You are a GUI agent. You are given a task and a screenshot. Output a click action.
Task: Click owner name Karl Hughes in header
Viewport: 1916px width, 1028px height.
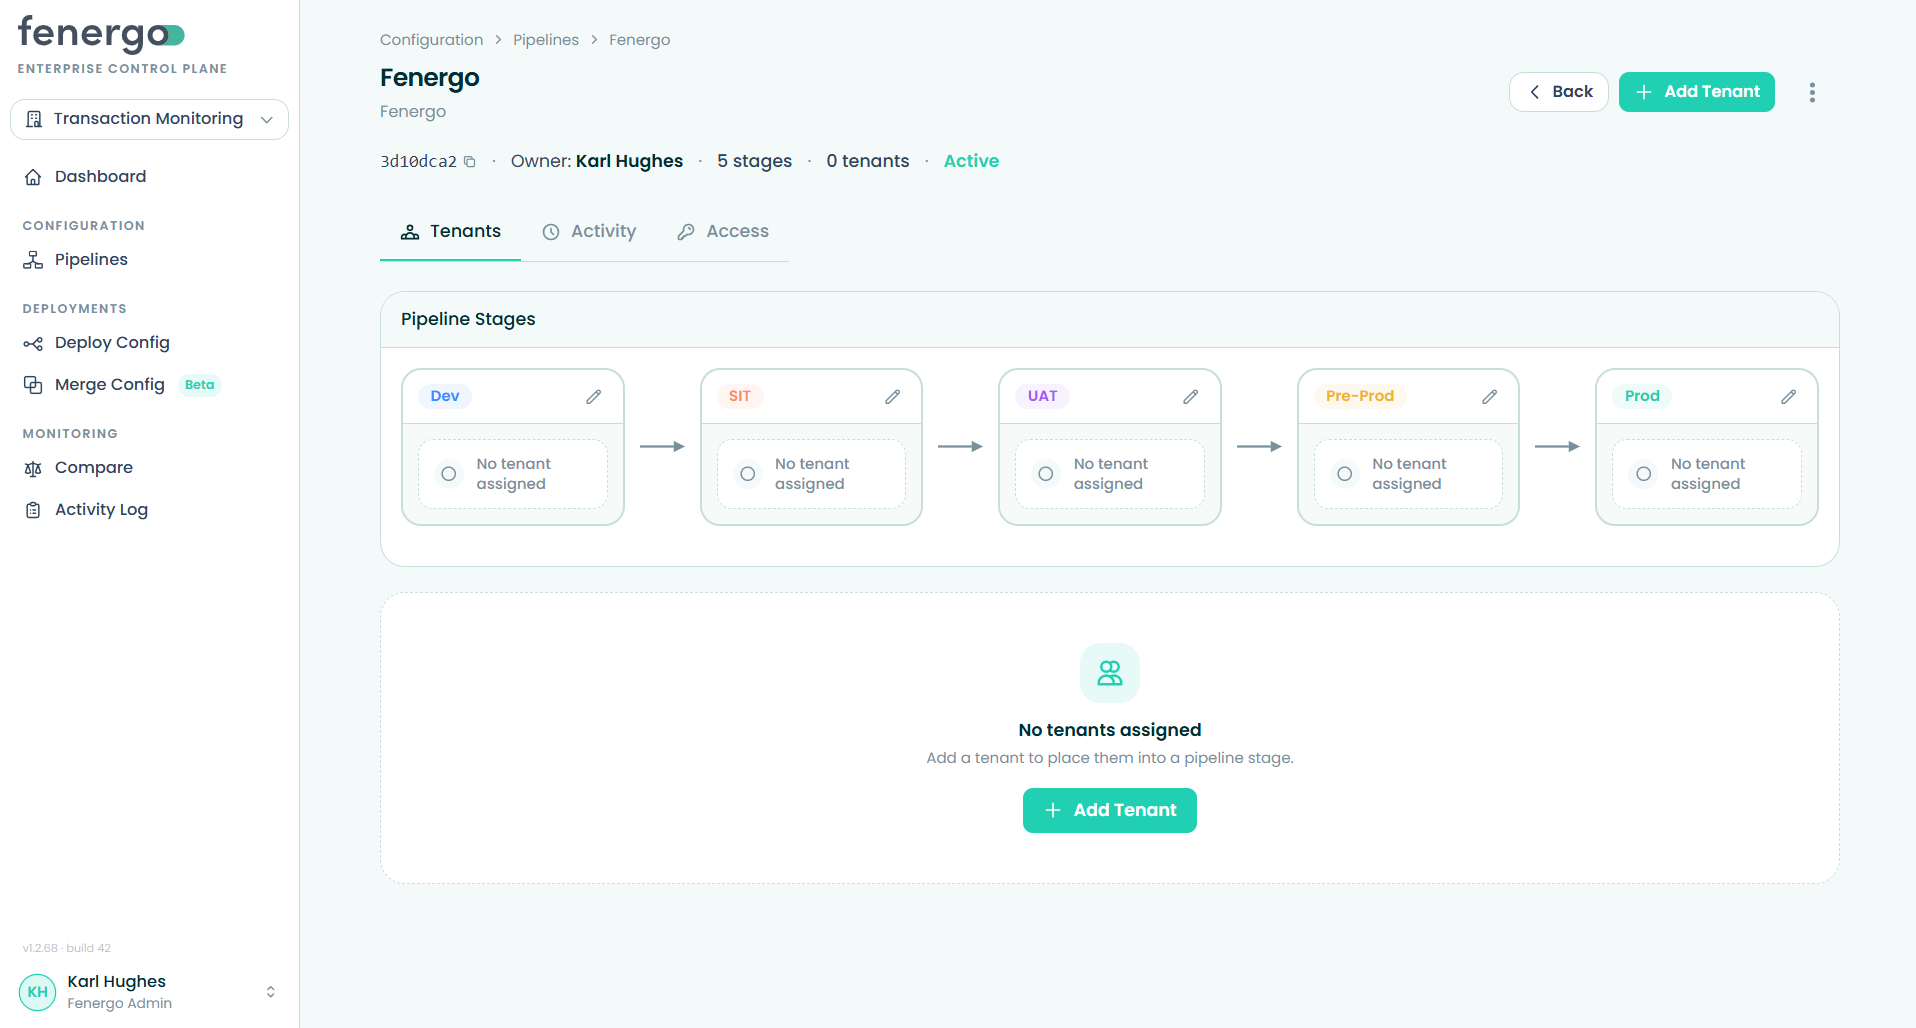629,161
